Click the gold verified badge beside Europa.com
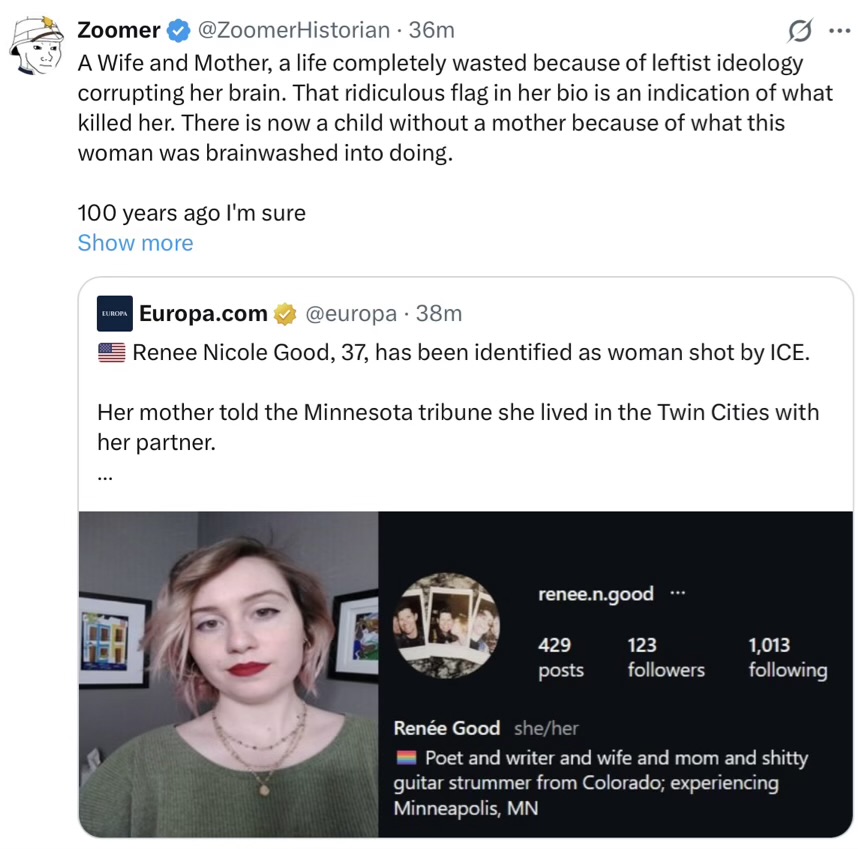Image resolution: width=858 pixels, height=849 pixels. pos(285,314)
